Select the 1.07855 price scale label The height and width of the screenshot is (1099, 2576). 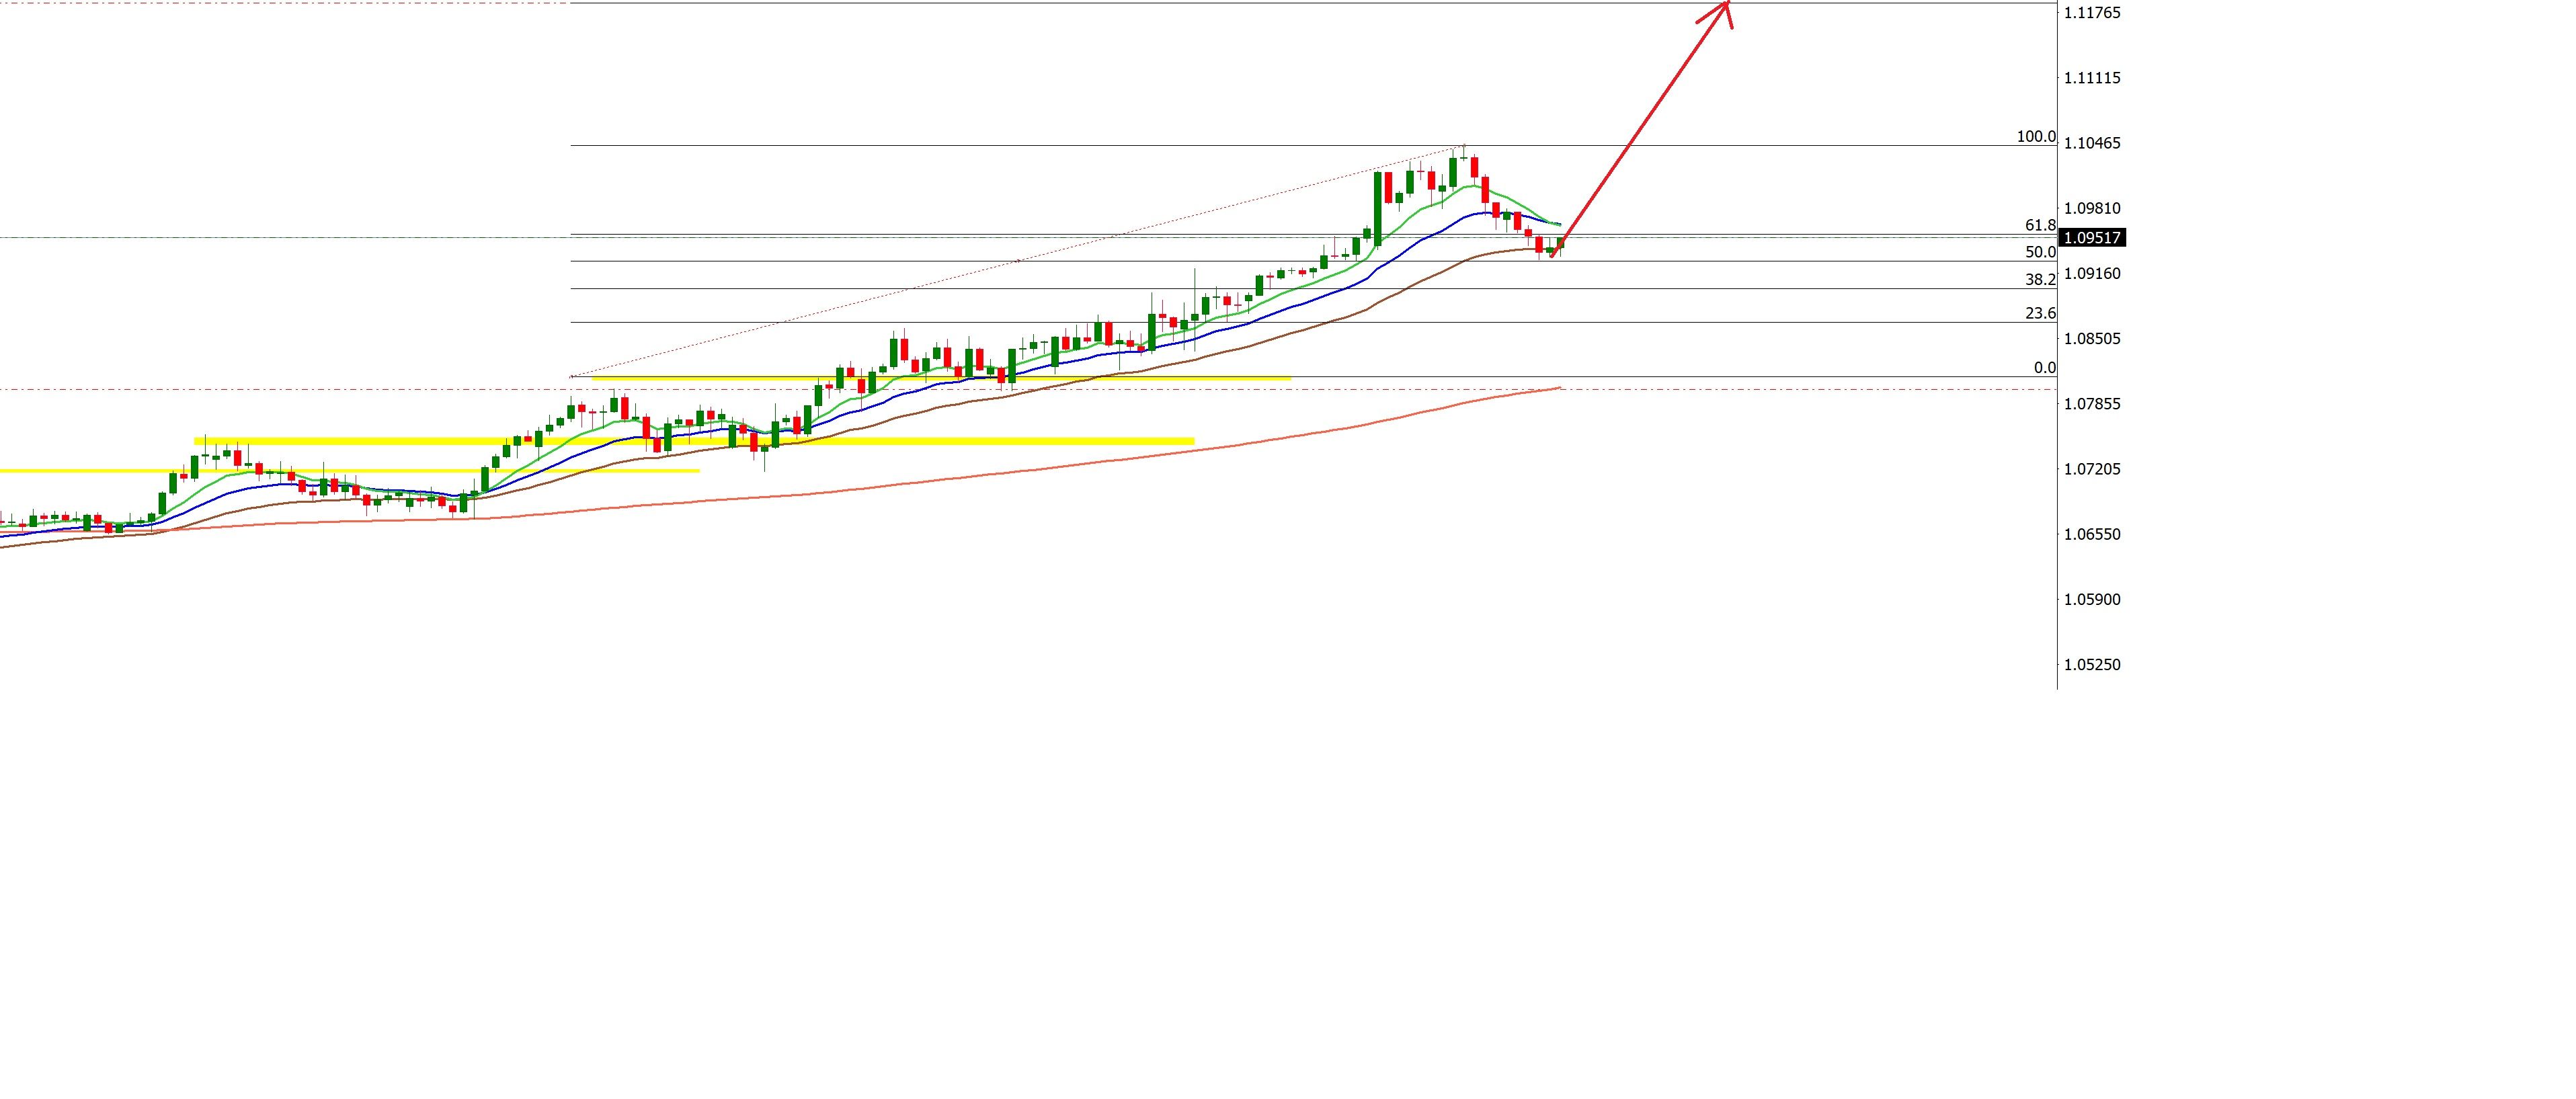(x=2092, y=404)
